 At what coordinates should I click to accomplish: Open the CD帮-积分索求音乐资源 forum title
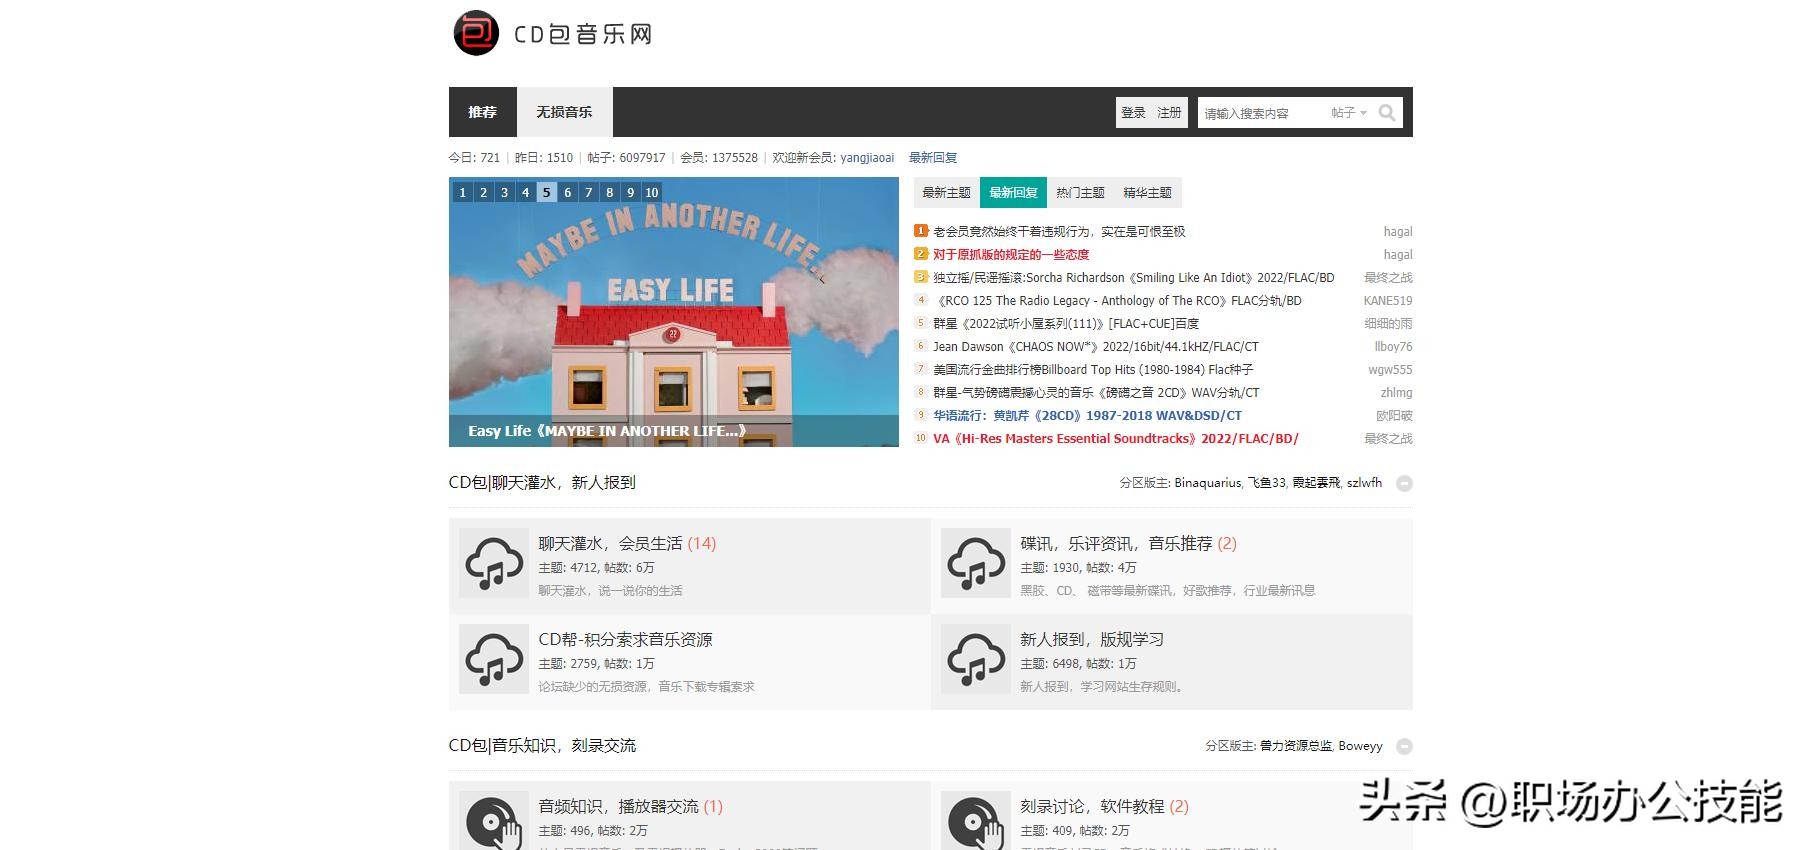[625, 640]
